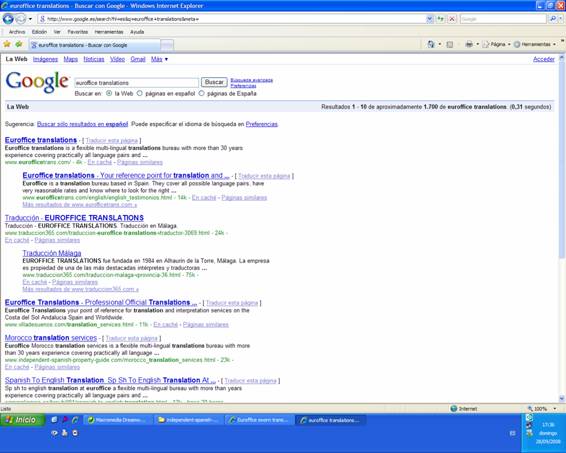Open Google Vídeo link
Screen dimensions: 566x453
click(117, 59)
